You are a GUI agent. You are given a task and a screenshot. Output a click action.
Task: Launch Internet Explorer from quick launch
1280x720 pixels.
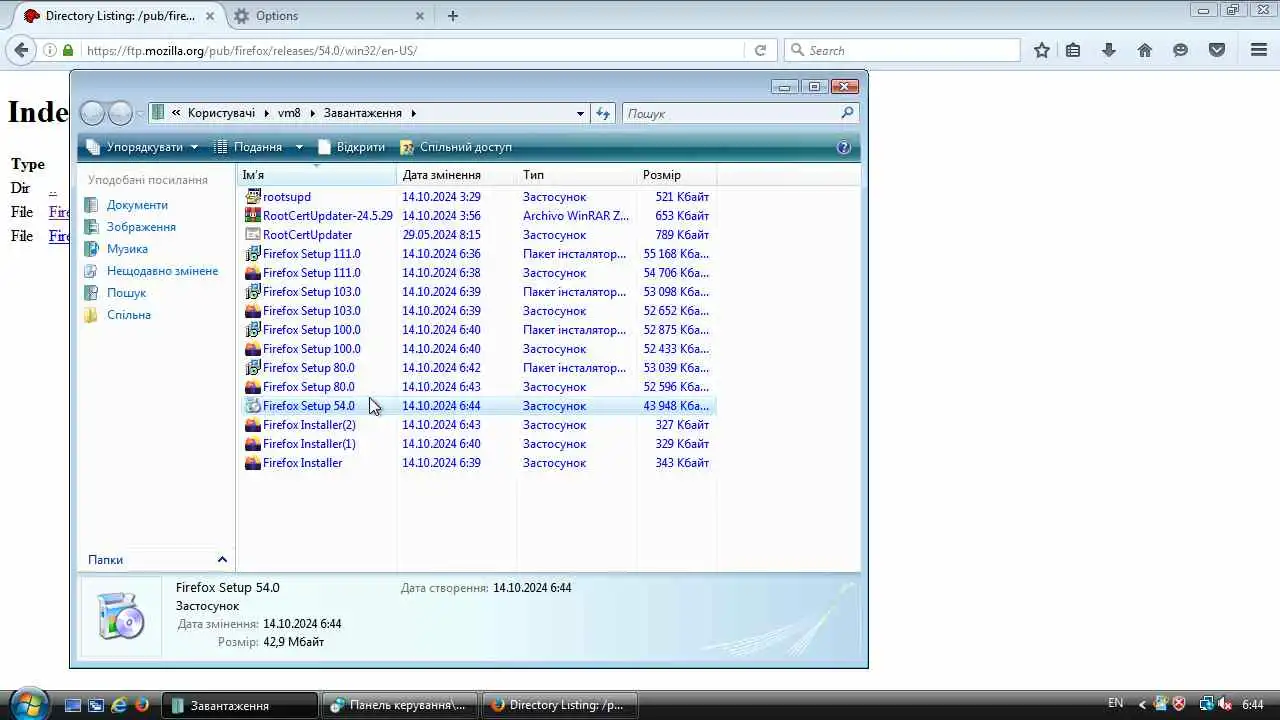(x=119, y=705)
